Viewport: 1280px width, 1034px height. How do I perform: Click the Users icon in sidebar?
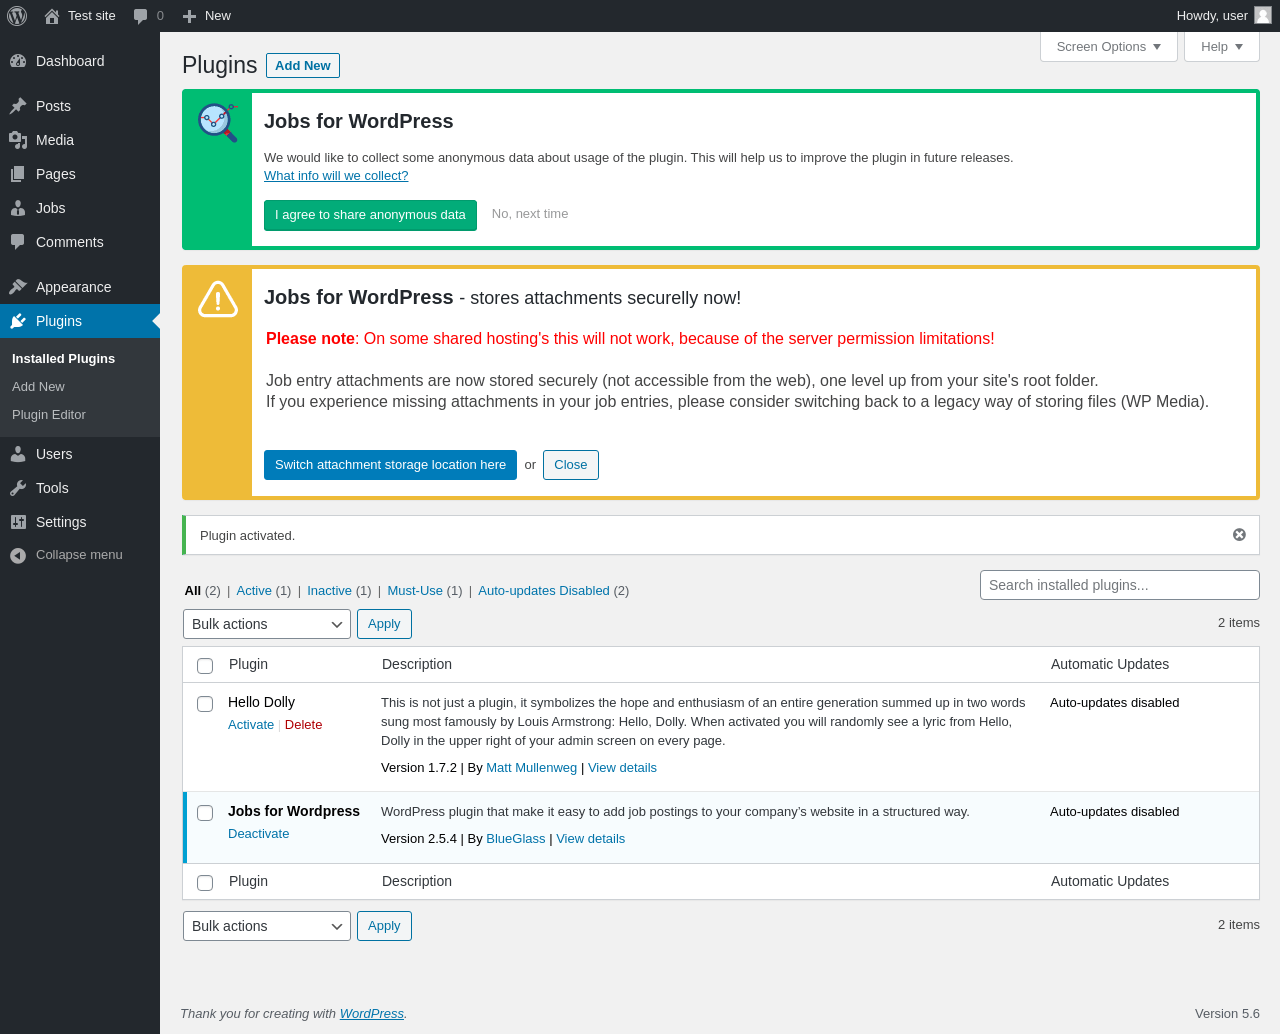coord(18,454)
